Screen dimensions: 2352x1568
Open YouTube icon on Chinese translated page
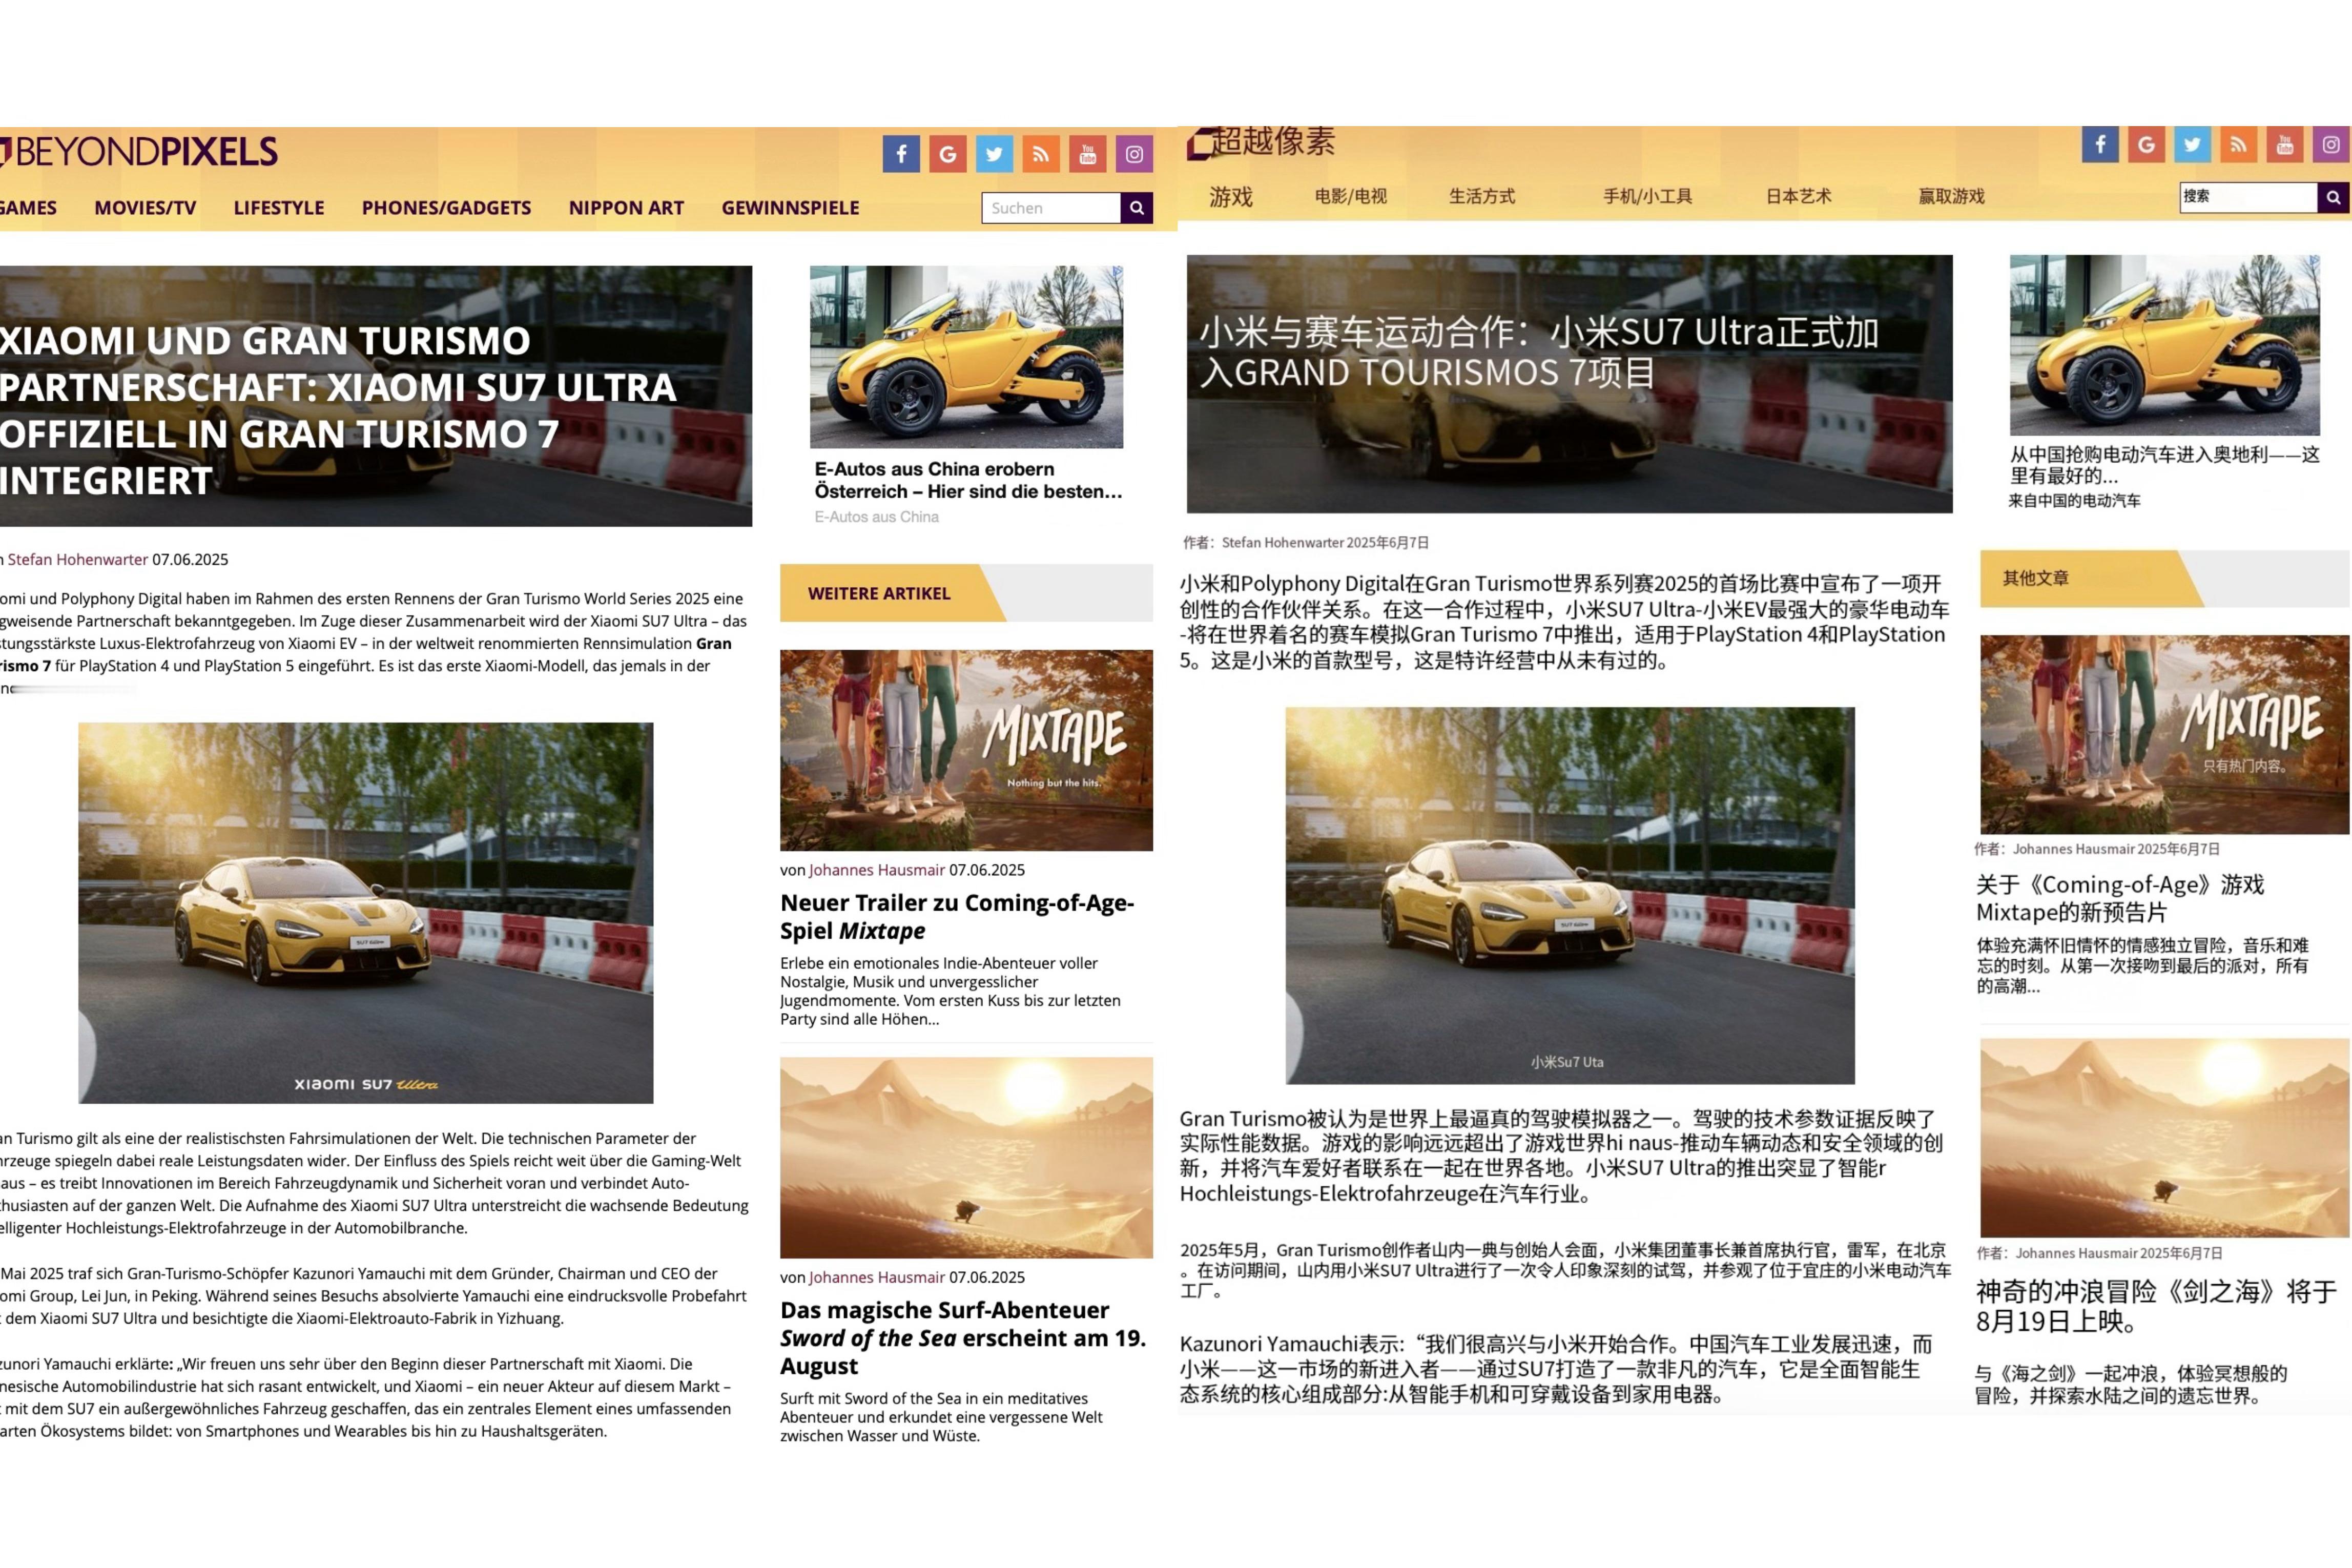2285,145
